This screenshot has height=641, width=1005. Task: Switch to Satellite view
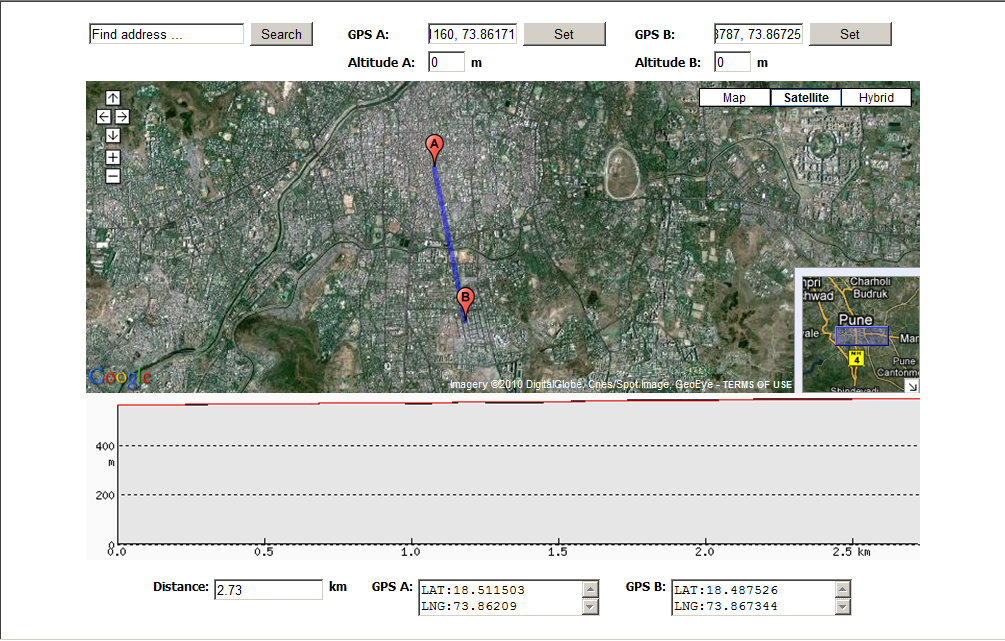click(x=806, y=97)
